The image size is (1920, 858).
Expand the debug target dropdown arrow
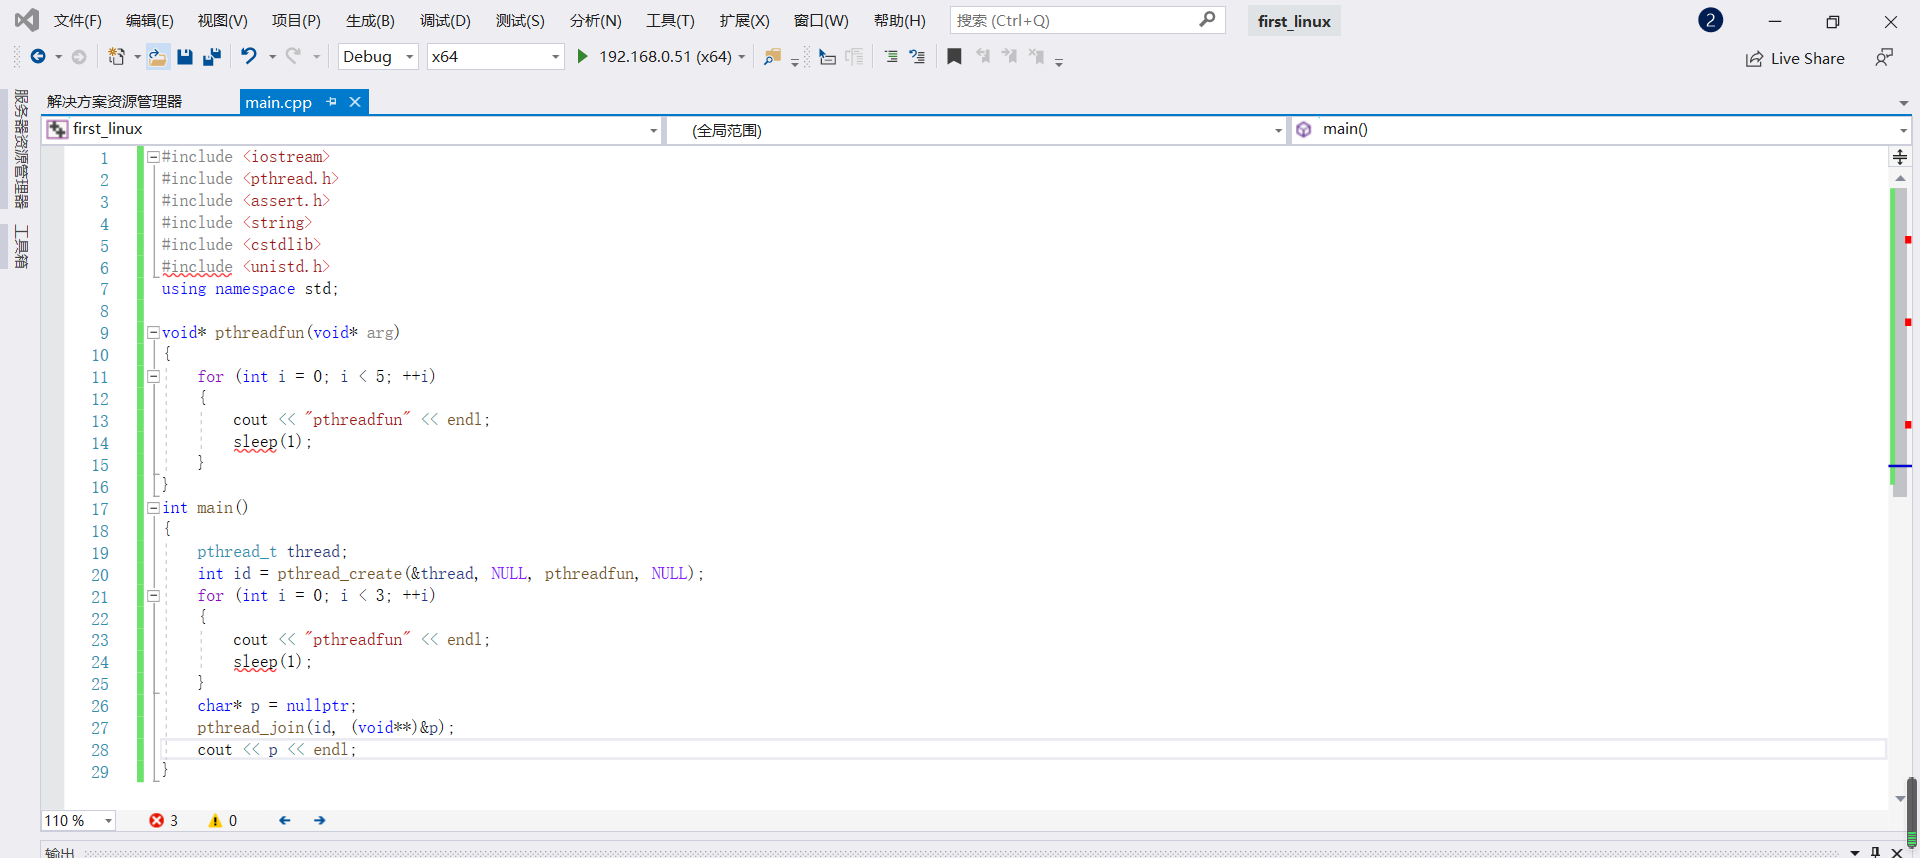pos(742,57)
